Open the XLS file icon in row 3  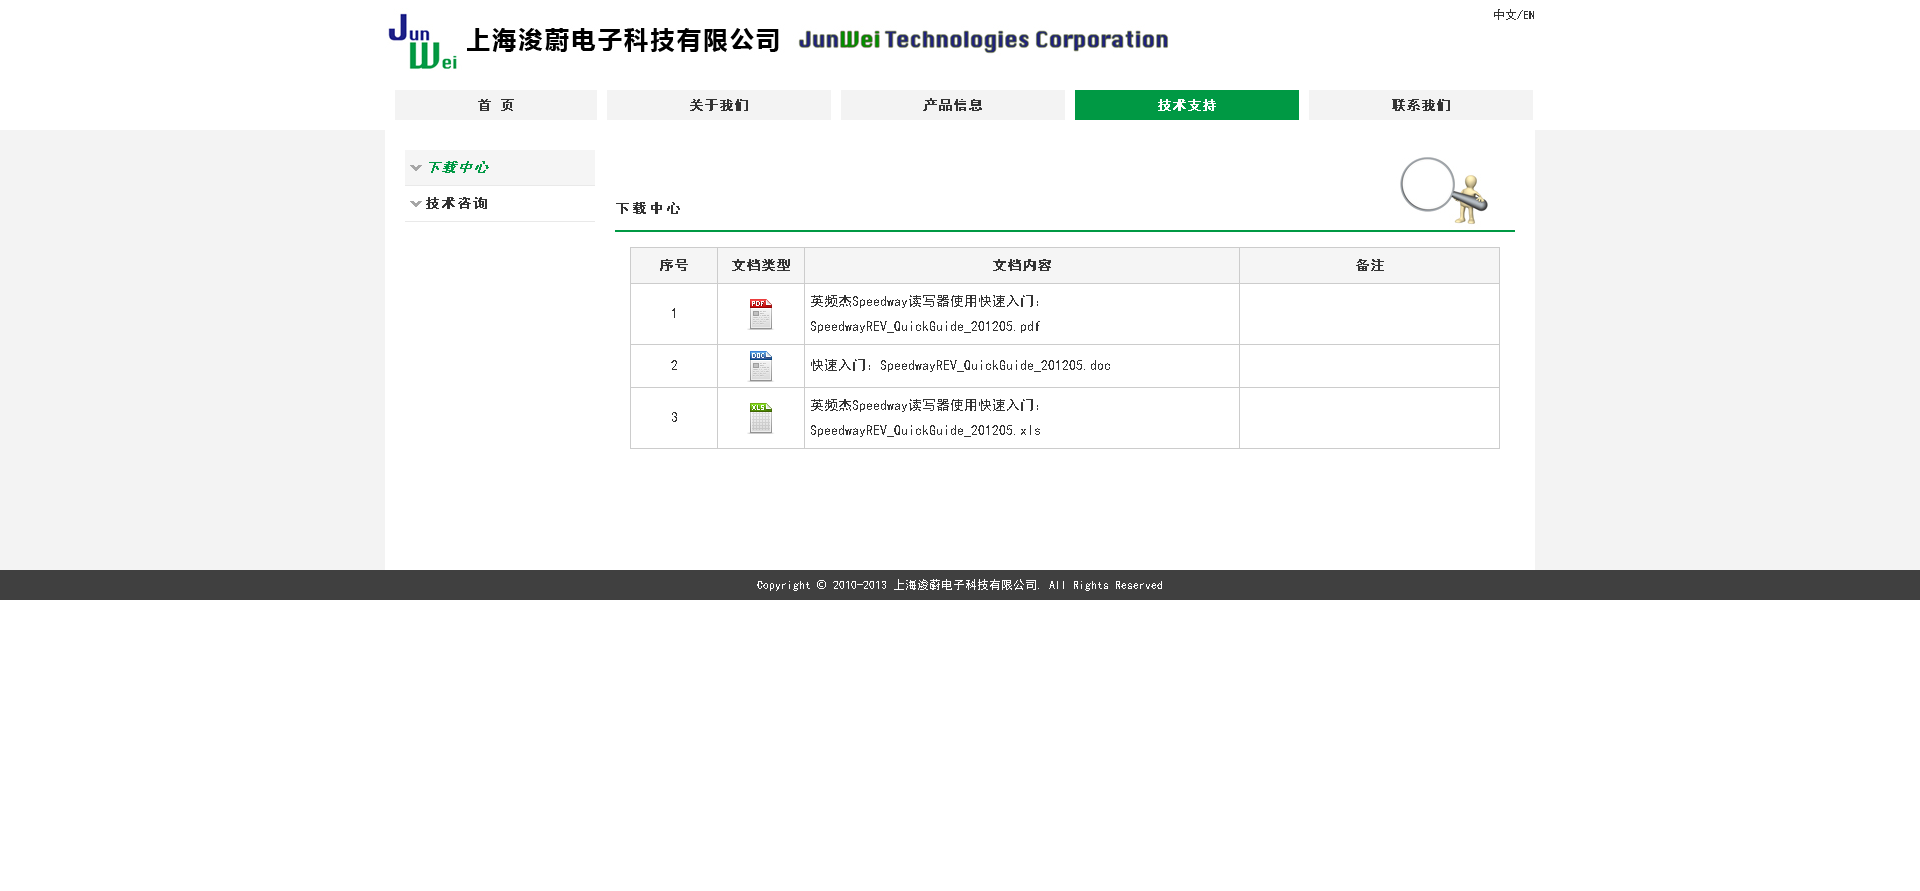[761, 418]
